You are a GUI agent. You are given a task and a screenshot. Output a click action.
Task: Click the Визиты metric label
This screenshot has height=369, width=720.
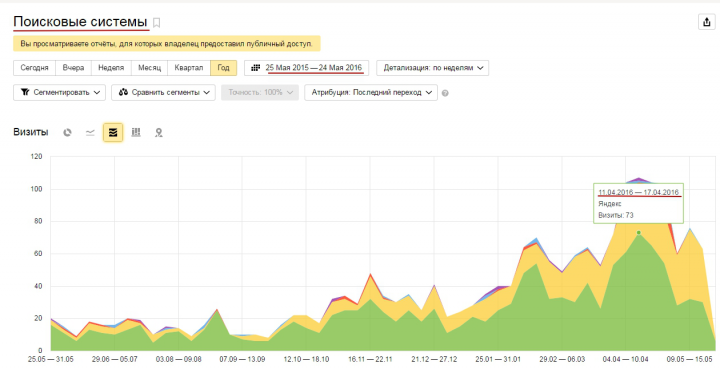click(x=31, y=132)
